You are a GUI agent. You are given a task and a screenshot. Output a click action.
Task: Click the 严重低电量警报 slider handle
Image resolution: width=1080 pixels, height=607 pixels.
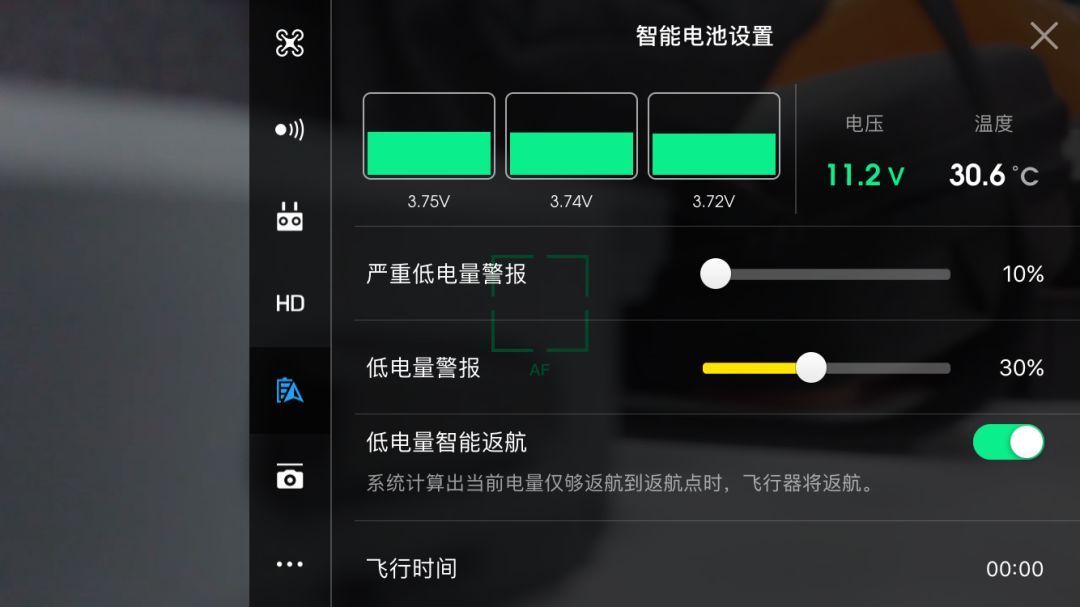point(716,274)
